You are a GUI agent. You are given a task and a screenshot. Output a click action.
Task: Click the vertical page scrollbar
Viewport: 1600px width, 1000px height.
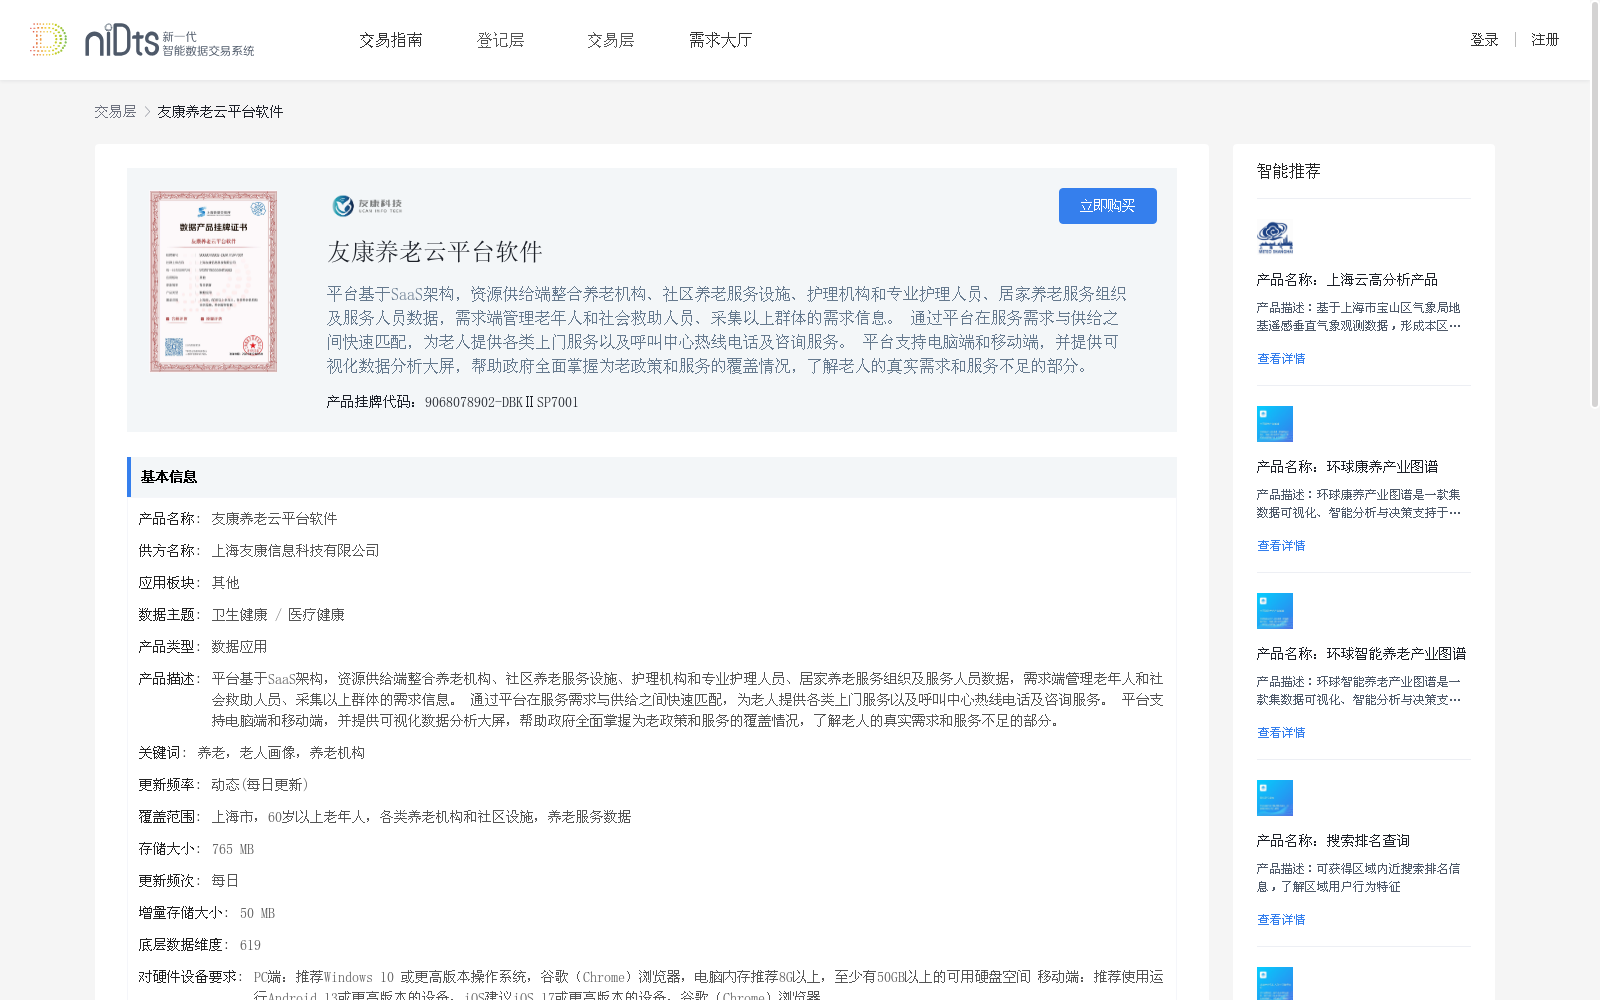[1594, 205]
